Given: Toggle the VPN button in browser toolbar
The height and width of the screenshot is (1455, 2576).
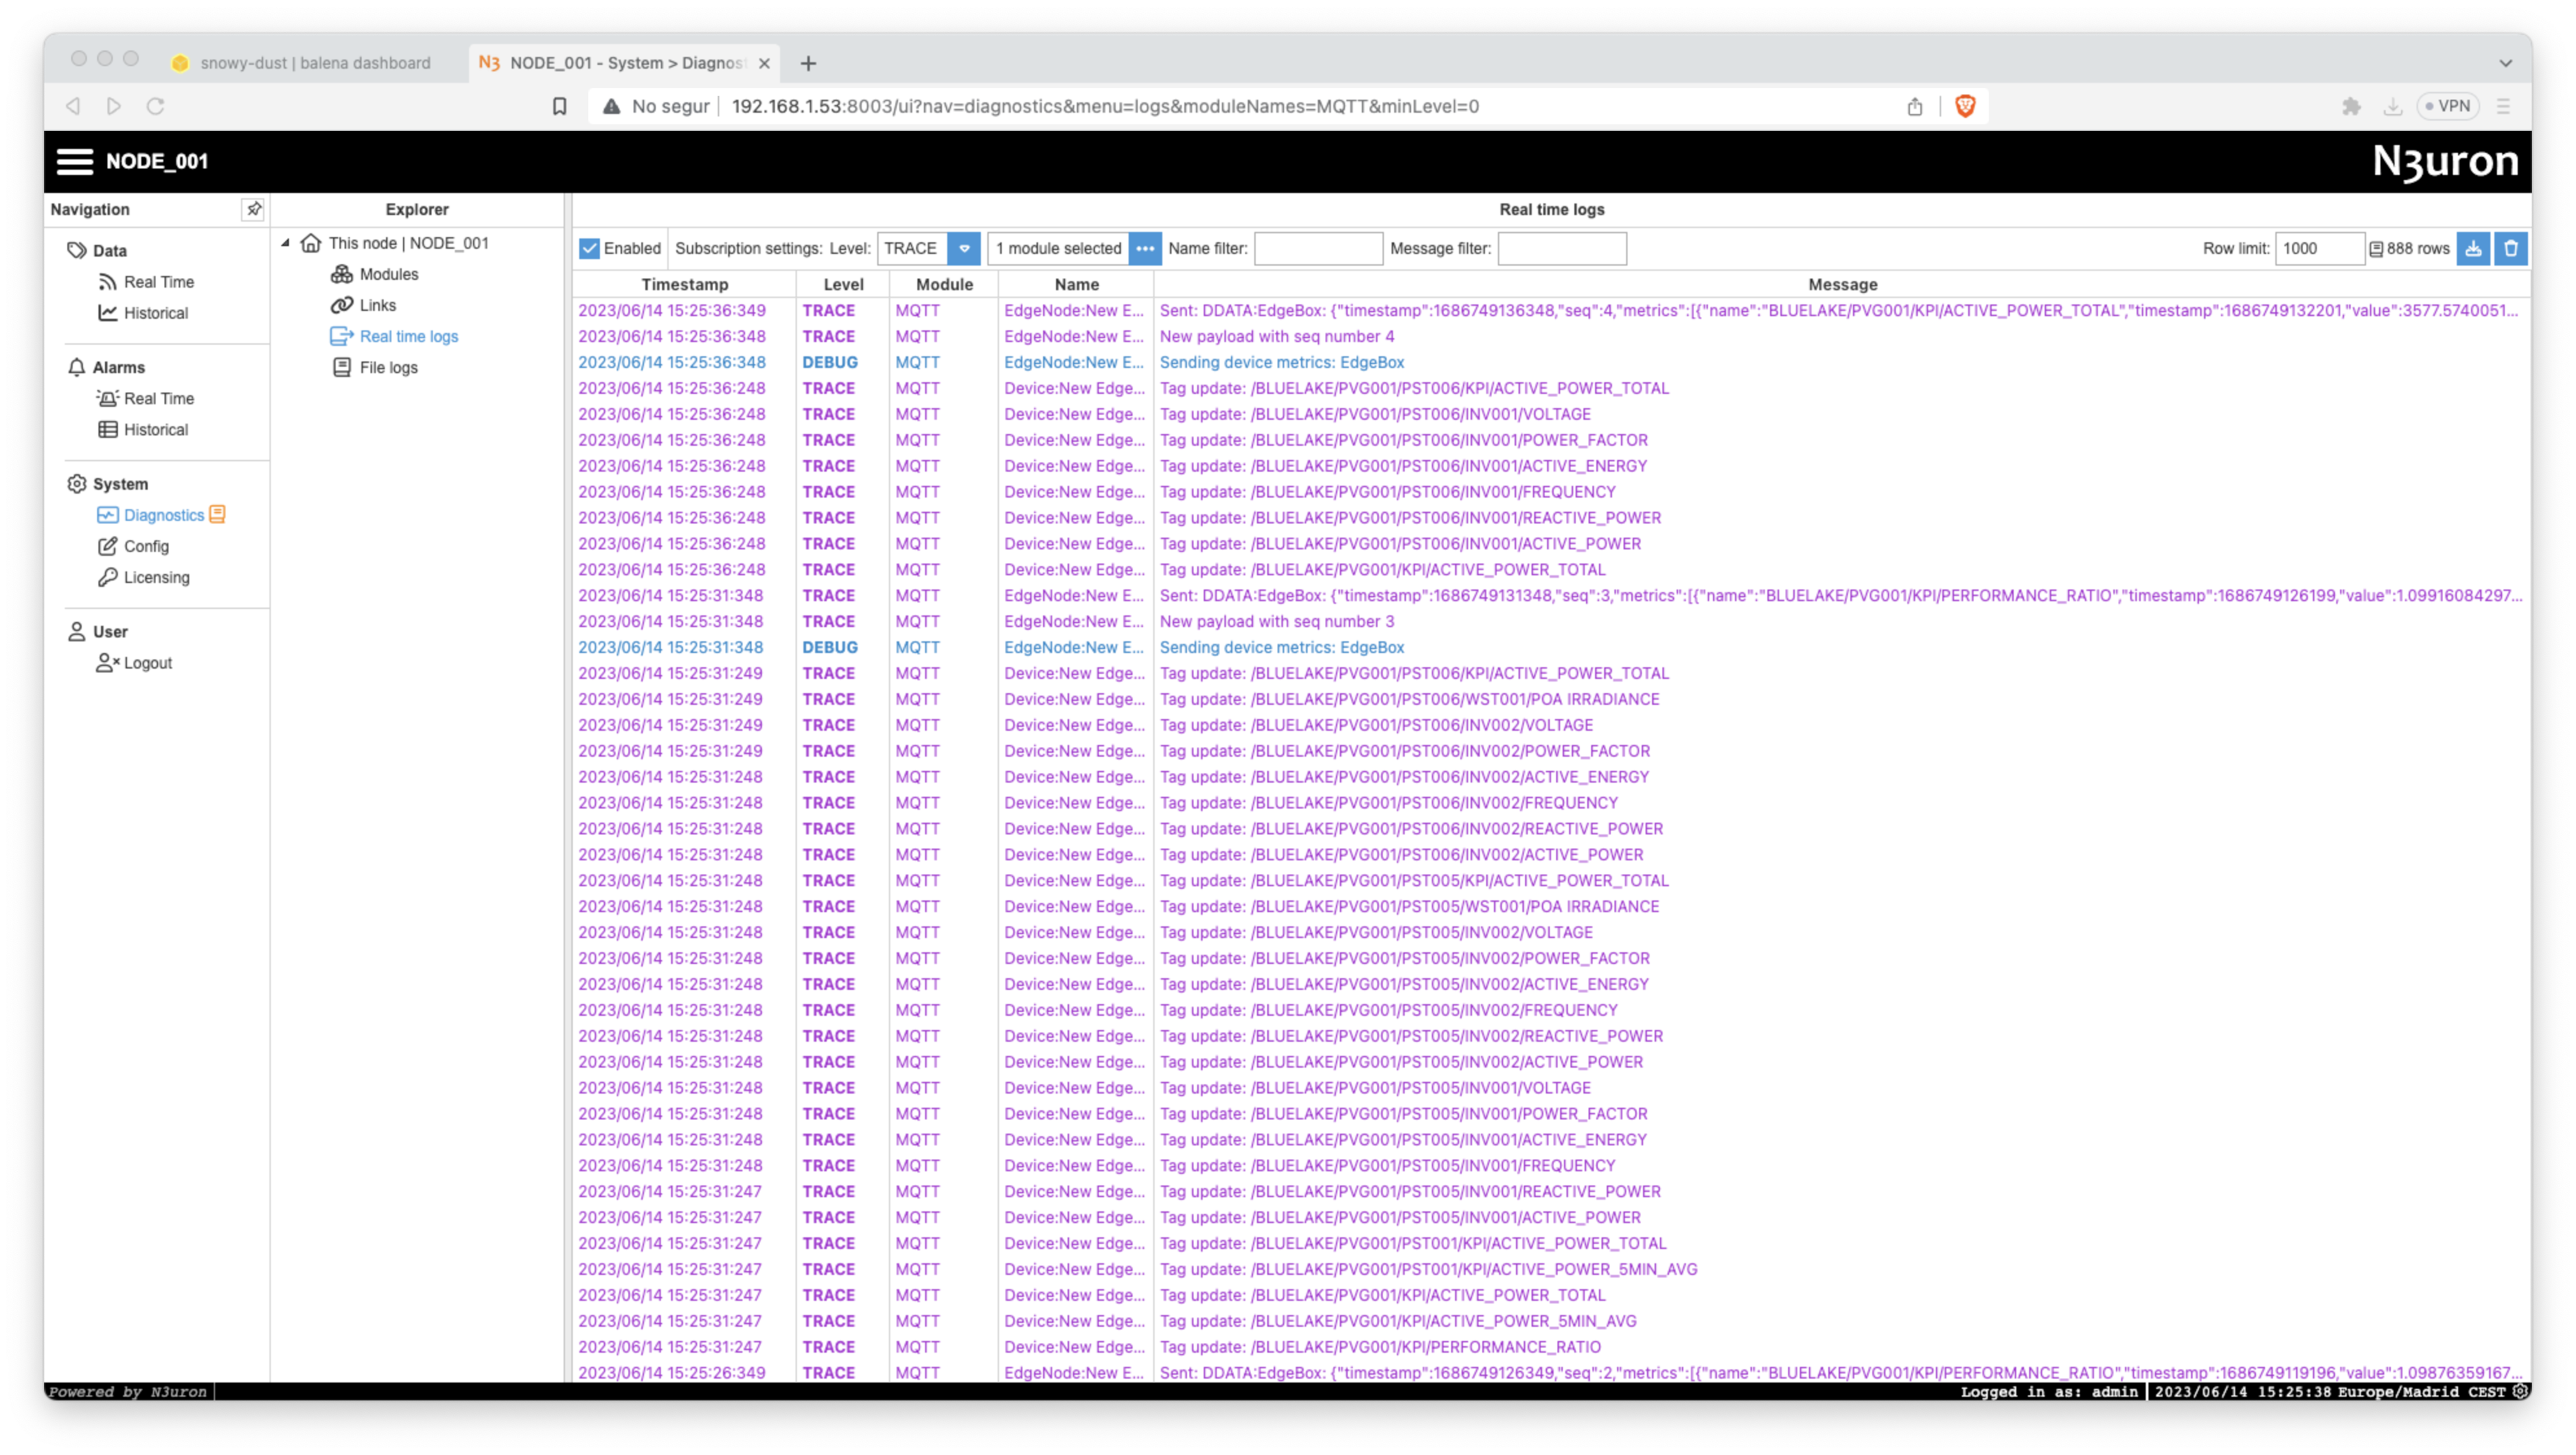Looking at the screenshot, I should pos(2447,106).
